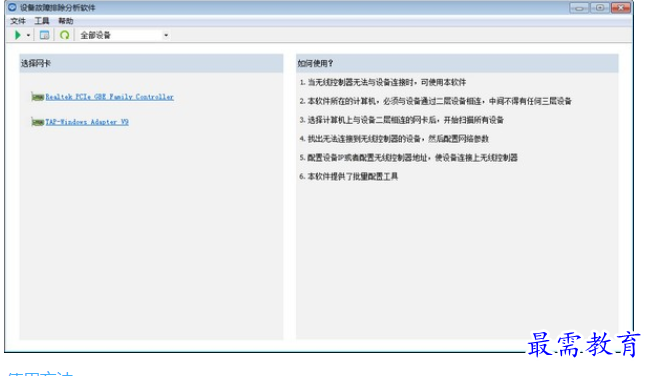Open the 帮助 menu
649x376 pixels.
[x=65, y=21]
